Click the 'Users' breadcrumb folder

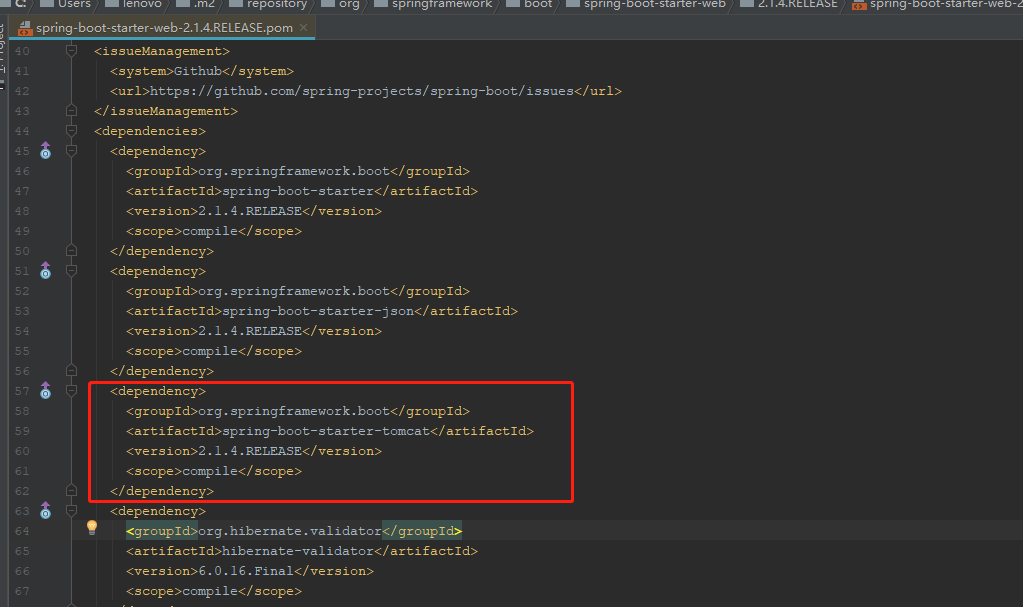coord(66,4)
